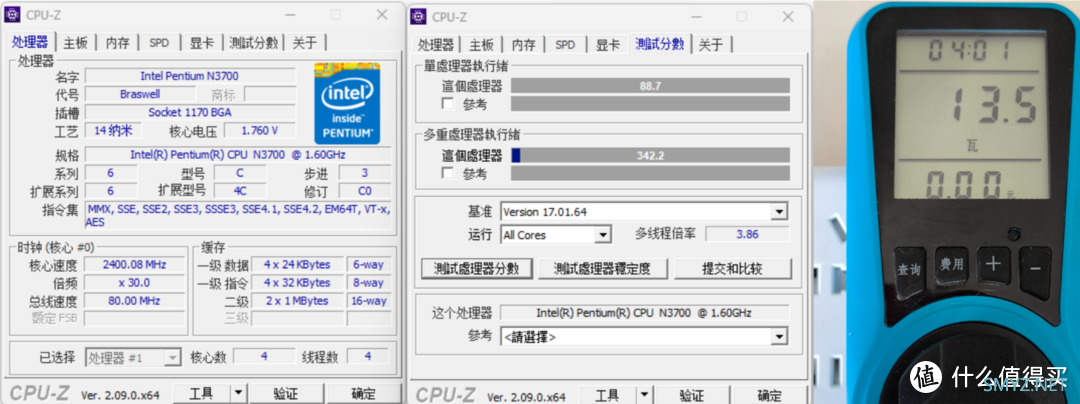The image size is (1080, 404).
Task: Click the single-thread reference score bar
Action: (650, 104)
